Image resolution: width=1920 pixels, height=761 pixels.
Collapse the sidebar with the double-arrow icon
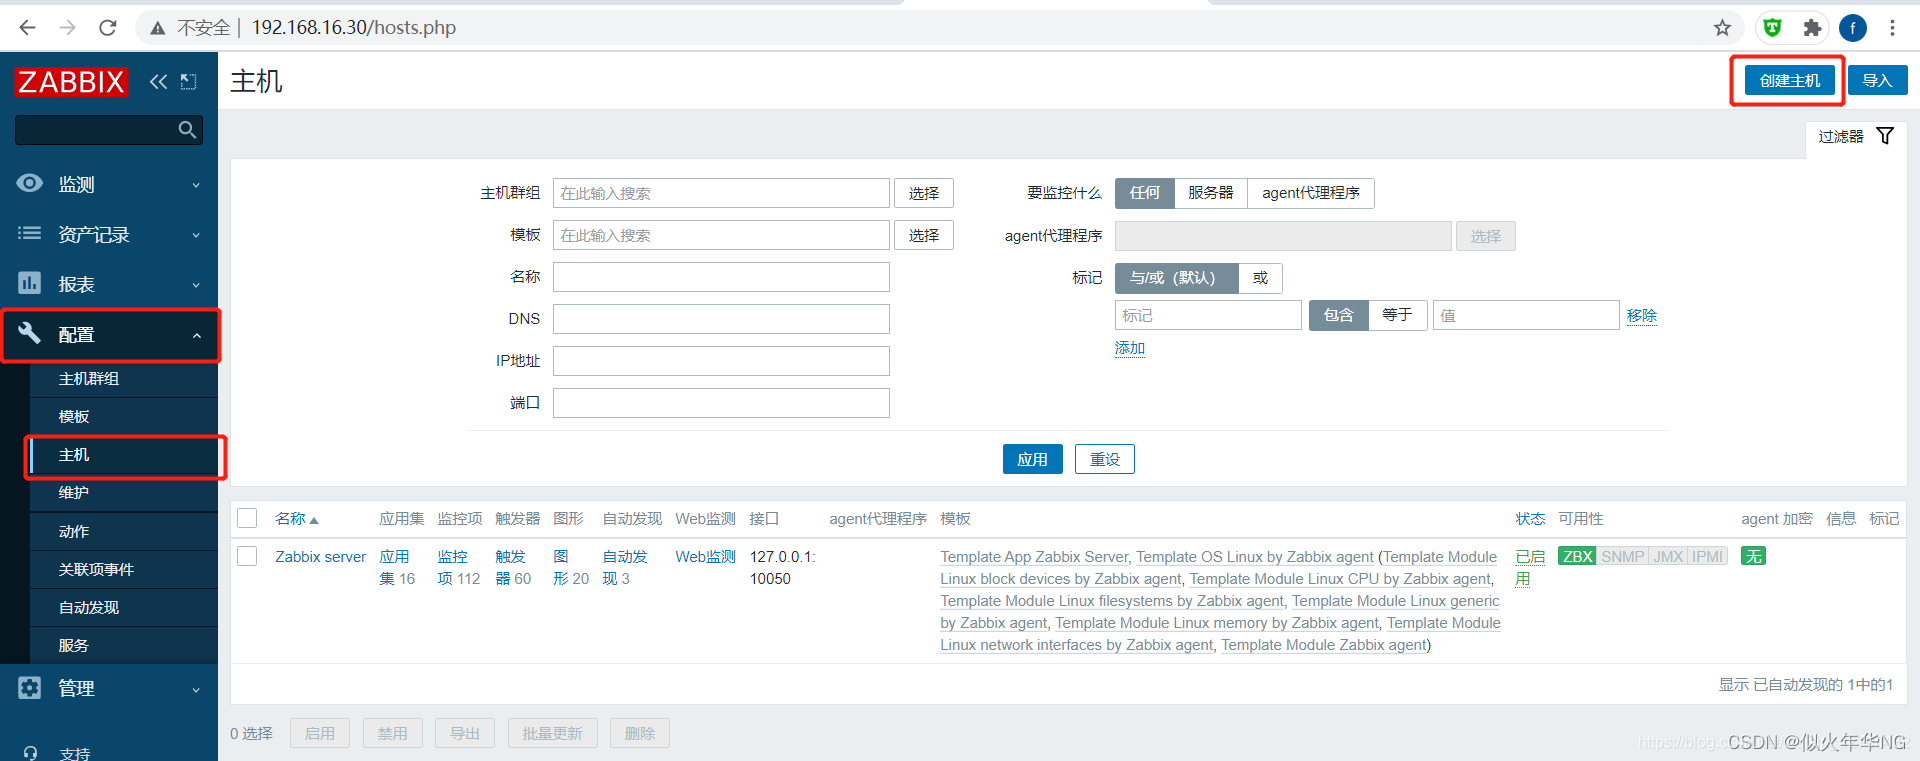158,81
